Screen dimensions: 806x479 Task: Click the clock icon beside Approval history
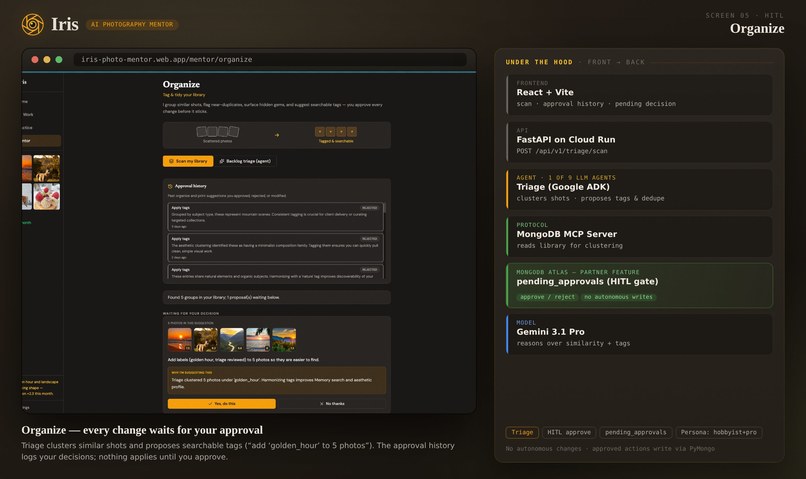(x=170, y=186)
